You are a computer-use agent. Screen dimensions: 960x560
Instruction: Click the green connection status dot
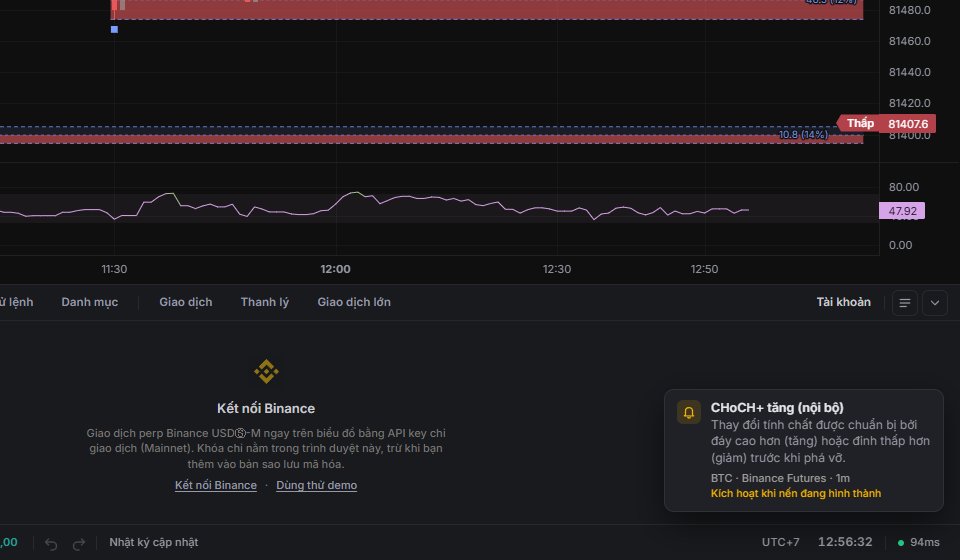(x=901, y=543)
